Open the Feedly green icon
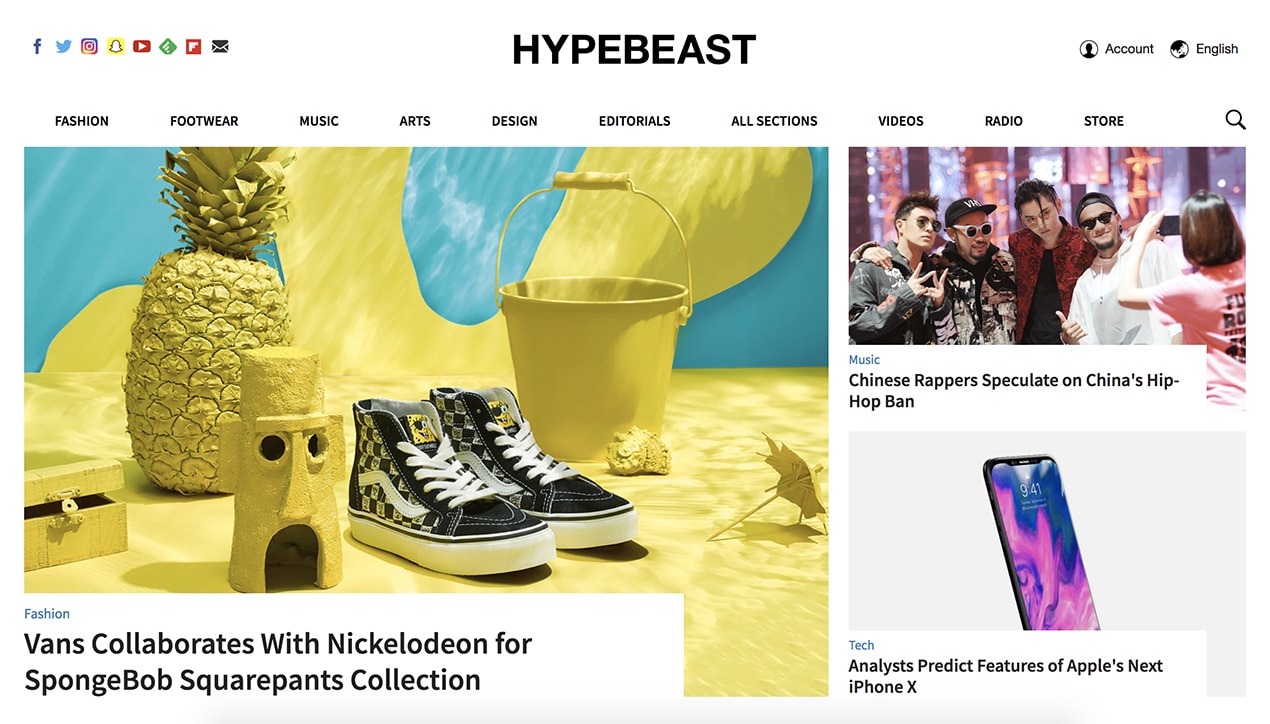The width and height of the screenshot is (1270, 724). tap(168, 46)
